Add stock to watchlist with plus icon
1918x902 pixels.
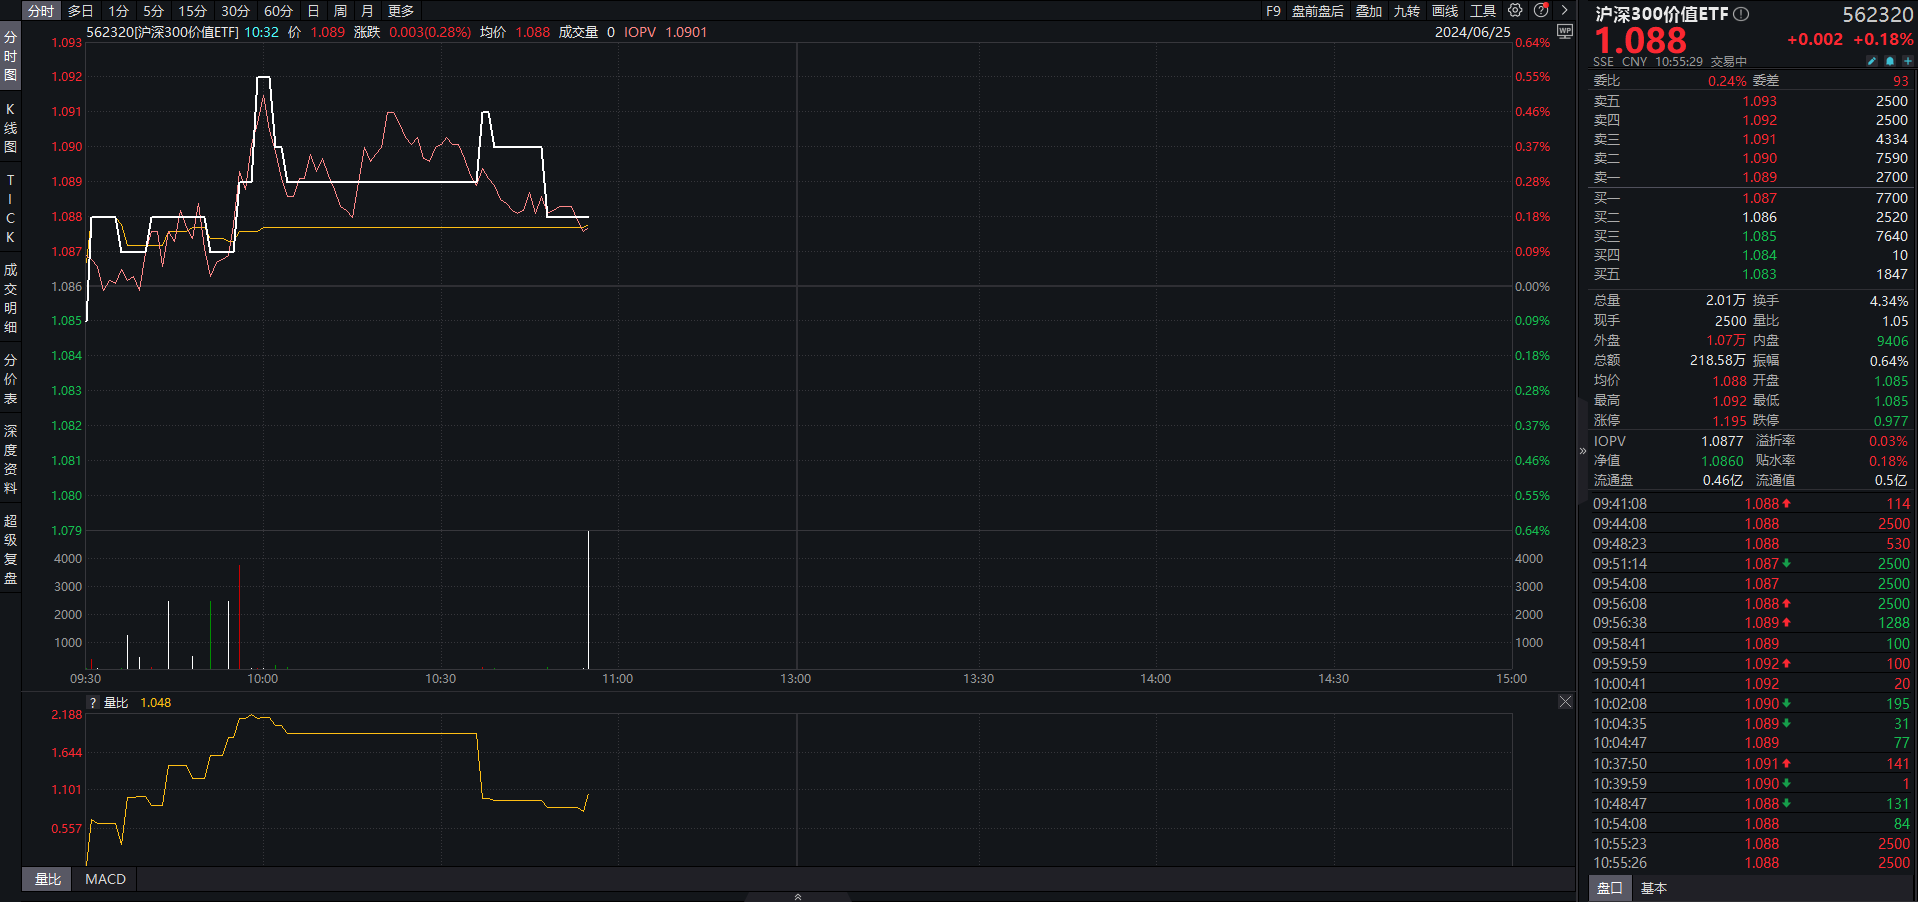point(1907,61)
